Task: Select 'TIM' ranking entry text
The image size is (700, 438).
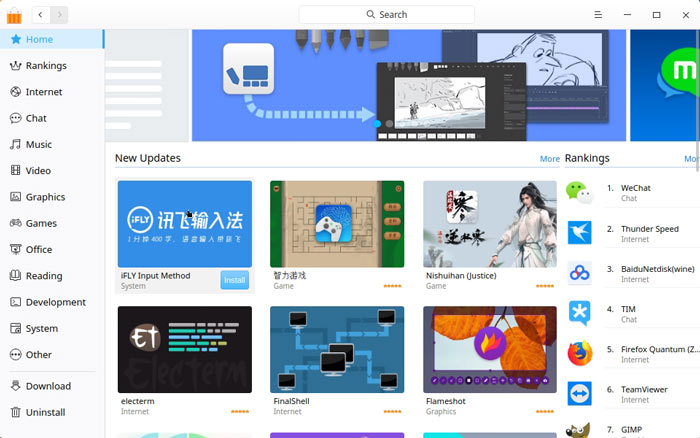Action: [628, 309]
